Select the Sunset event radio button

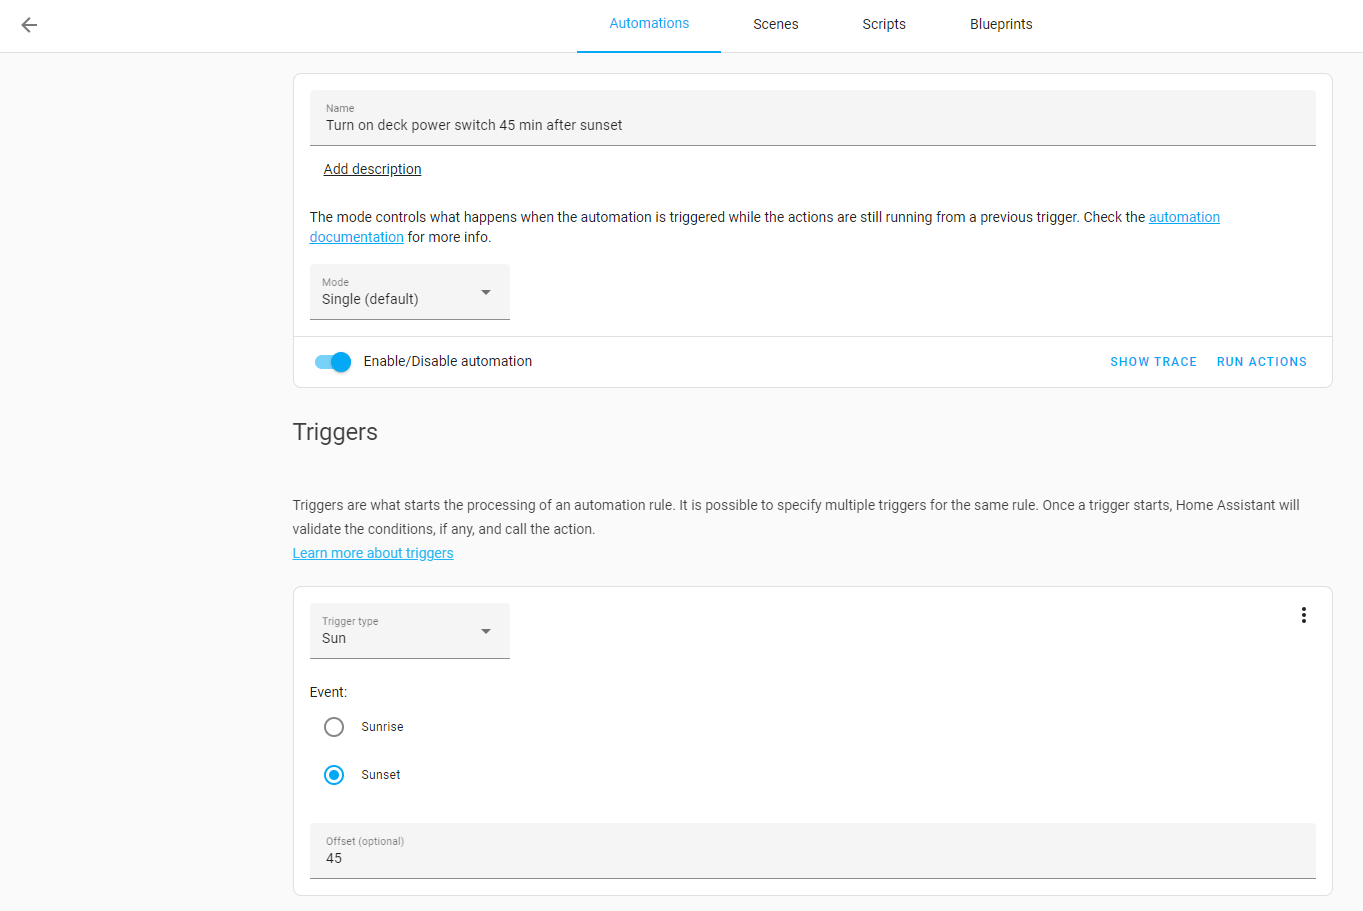pyautogui.click(x=334, y=775)
